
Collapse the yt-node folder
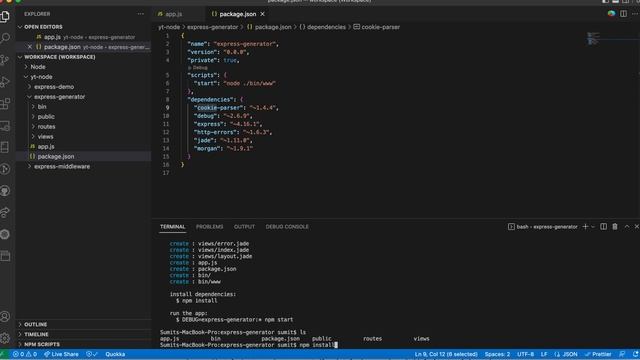point(41,77)
